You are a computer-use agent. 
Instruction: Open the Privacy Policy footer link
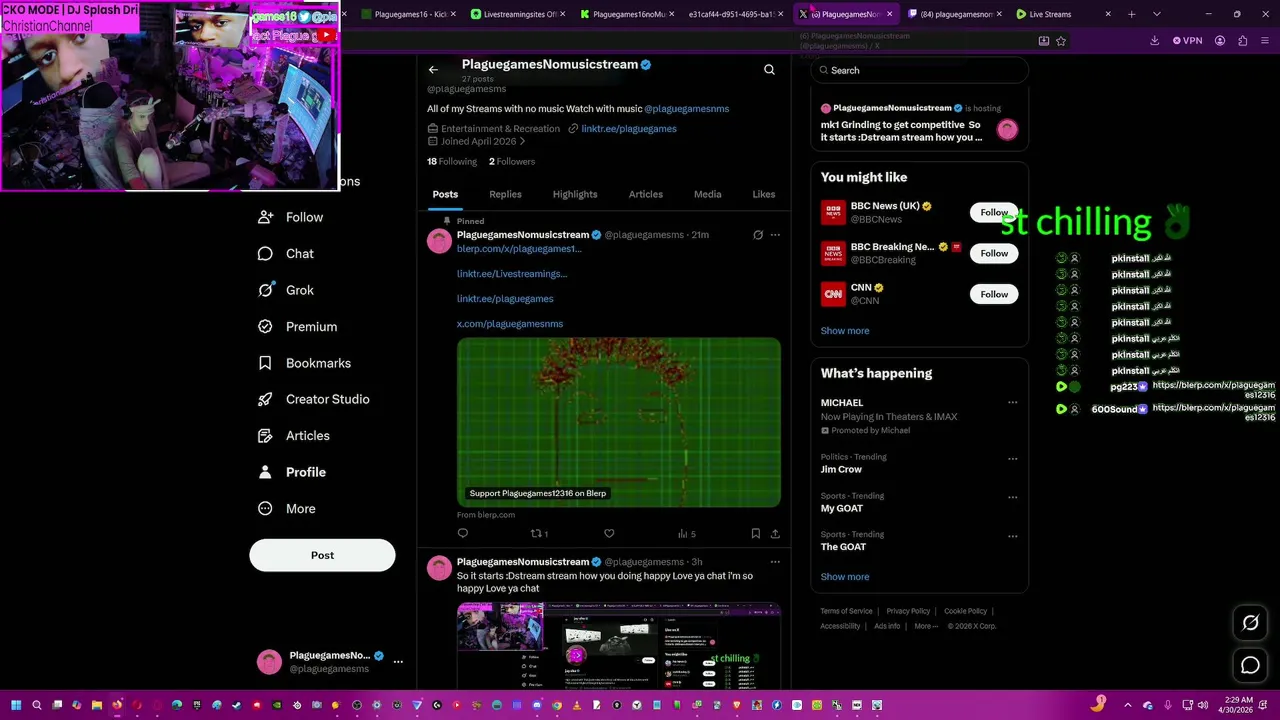point(908,611)
